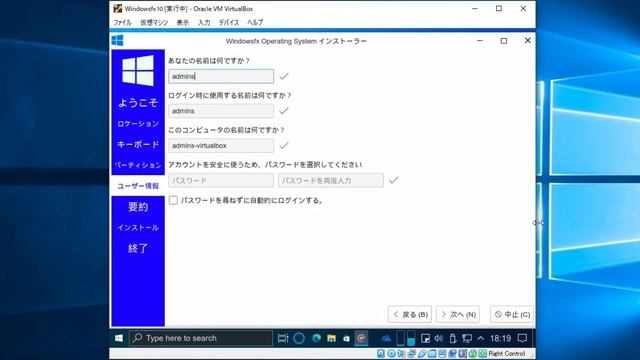This screenshot has width=640, height=360.
Task: Open the 仮想マシン menu
Action: point(154,22)
